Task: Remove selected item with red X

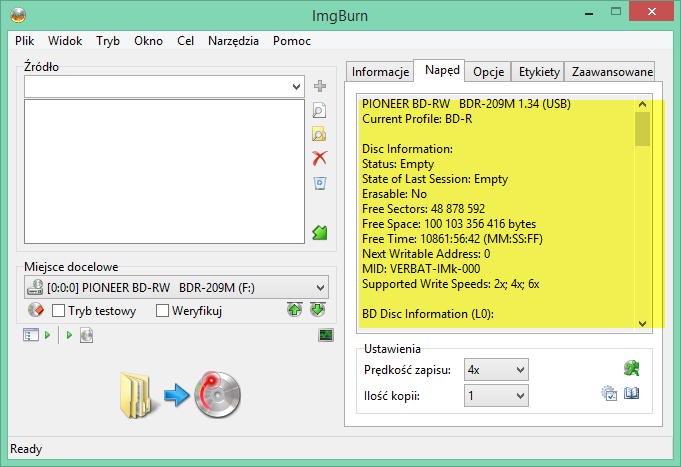Action: [x=320, y=158]
